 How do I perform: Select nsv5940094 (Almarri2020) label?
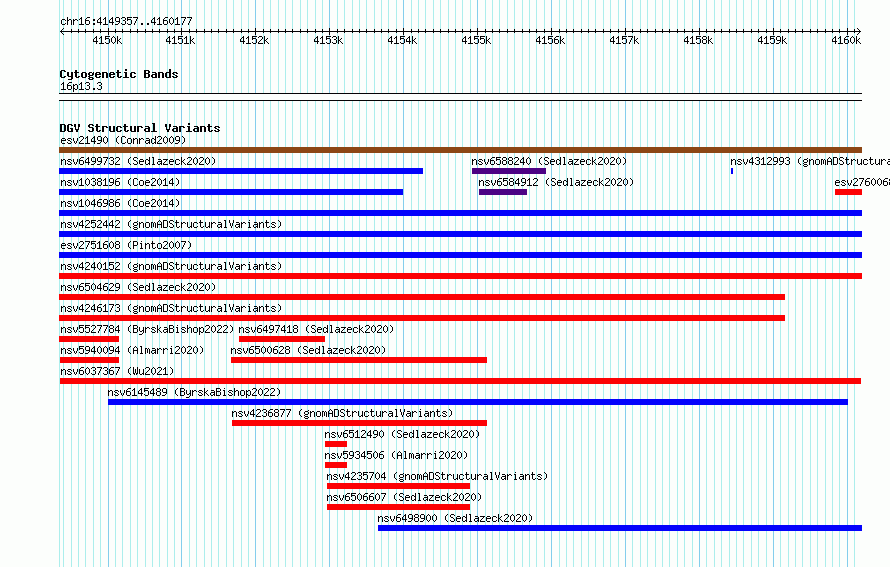point(132,350)
